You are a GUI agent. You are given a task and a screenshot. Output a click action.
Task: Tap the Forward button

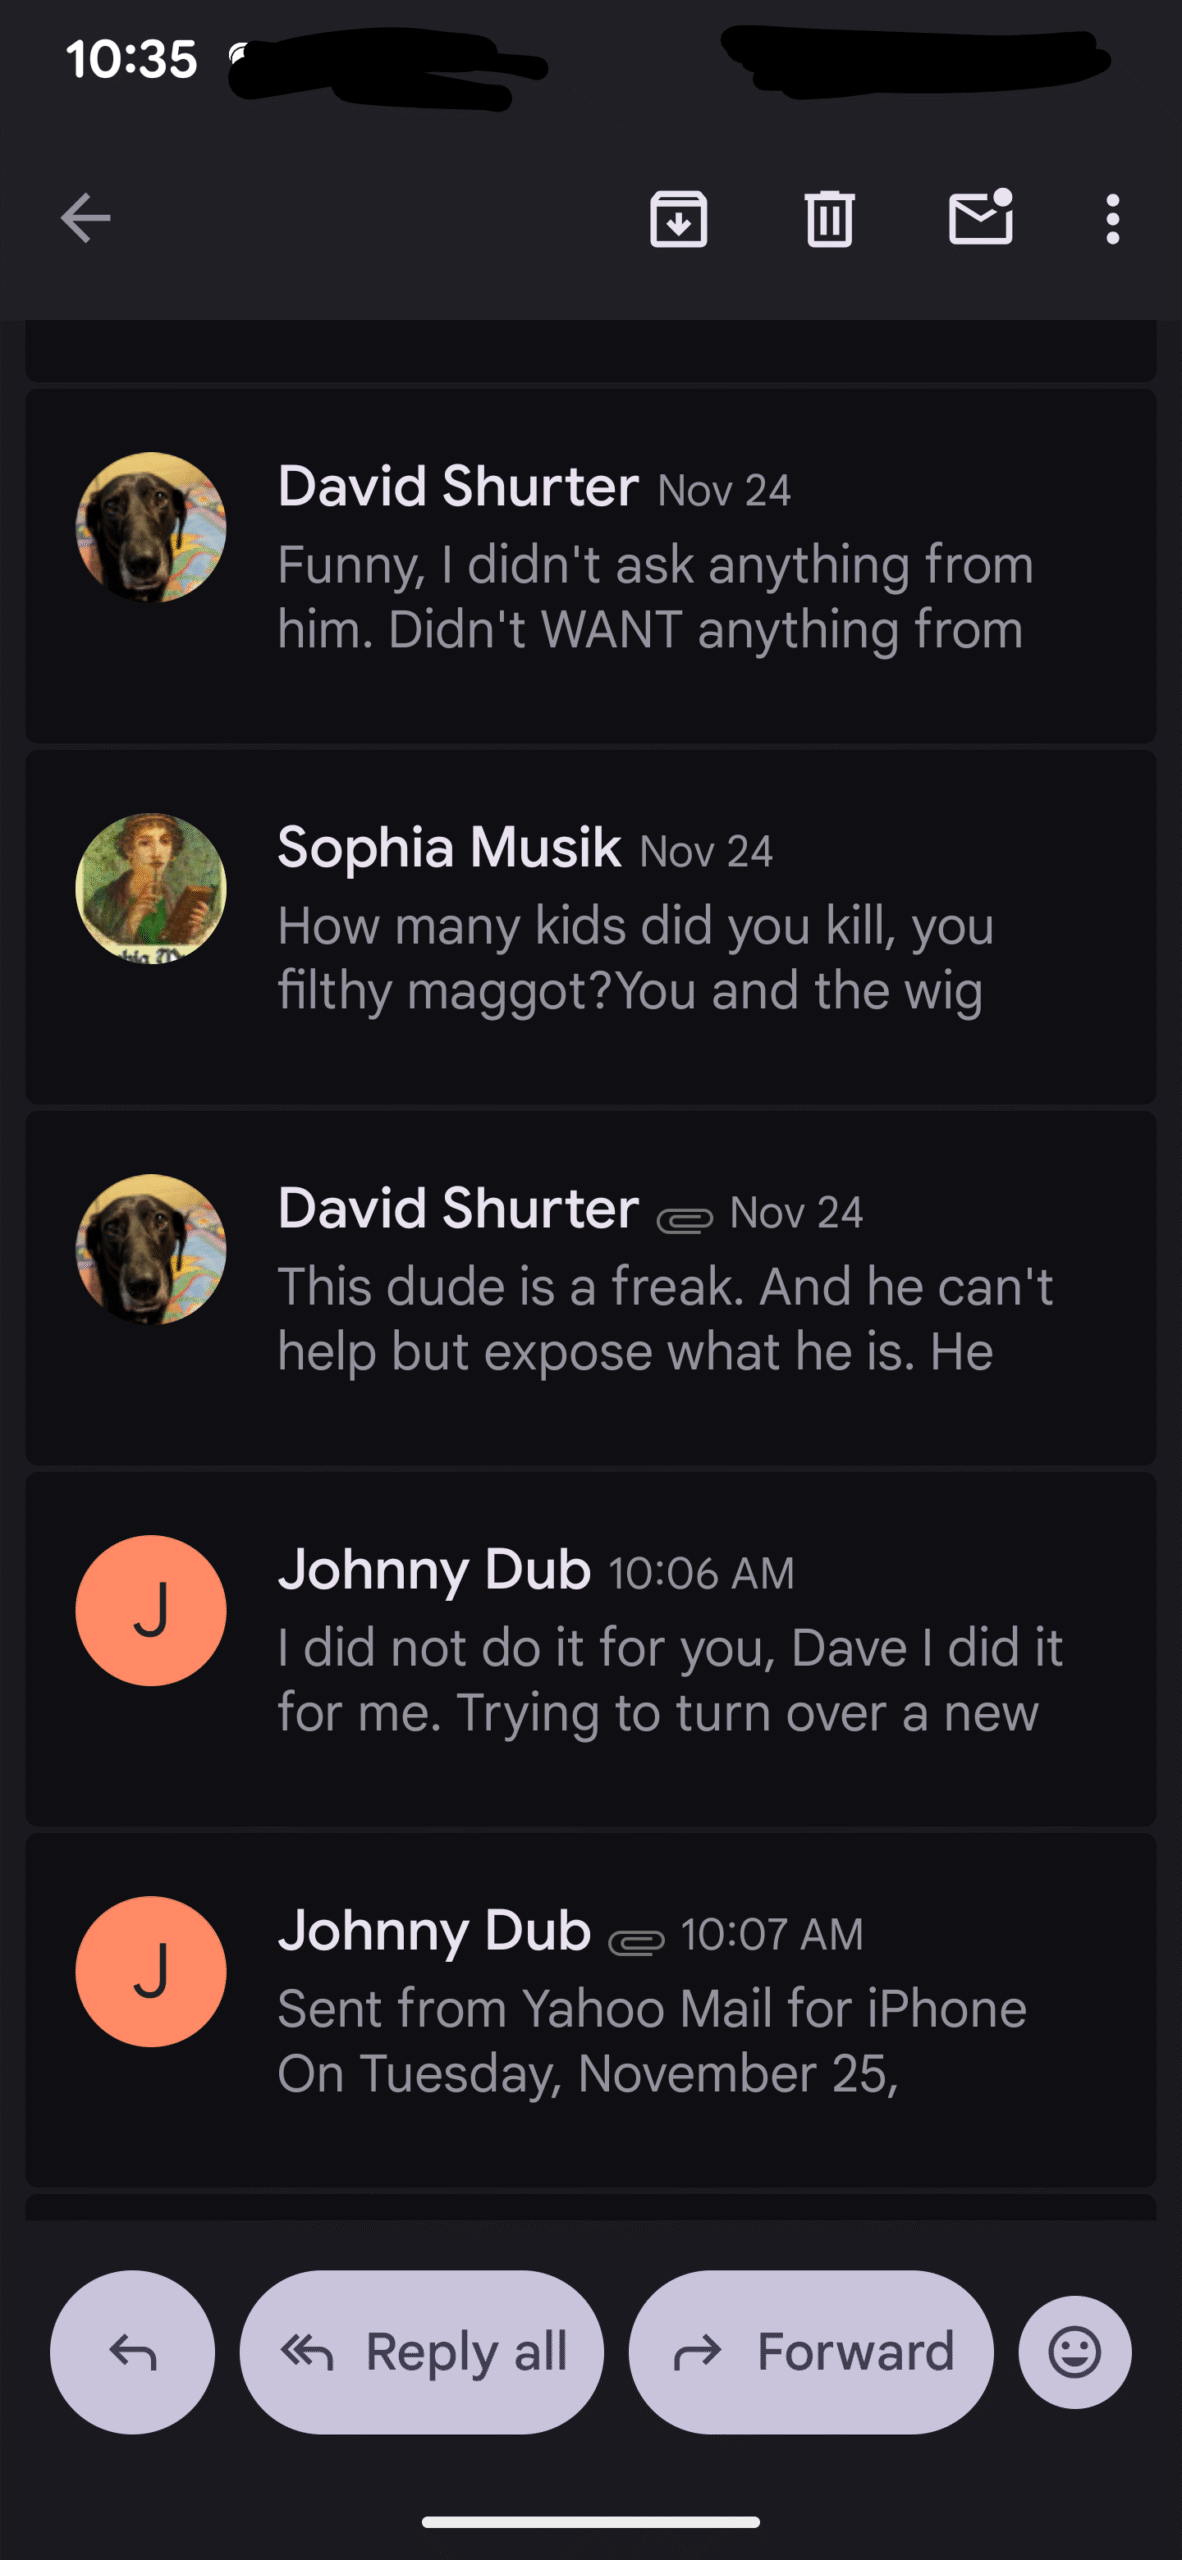(x=811, y=2352)
